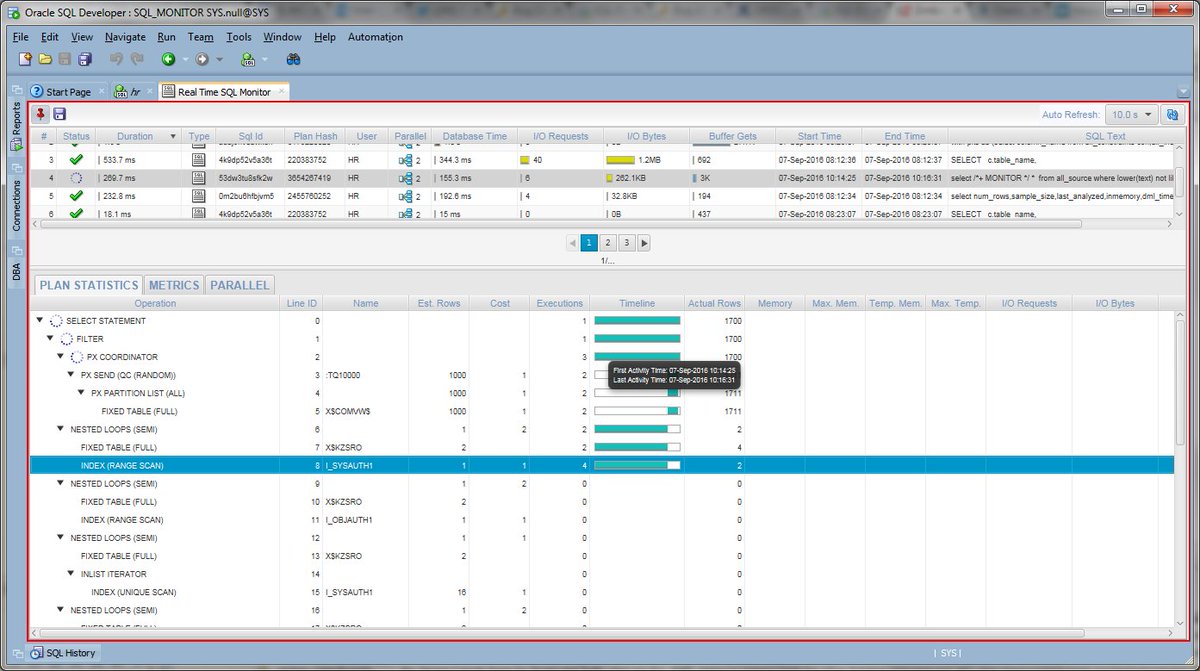Click the green checkmark status in row 3
Viewport: 1200px width, 671px height.
pos(76,160)
